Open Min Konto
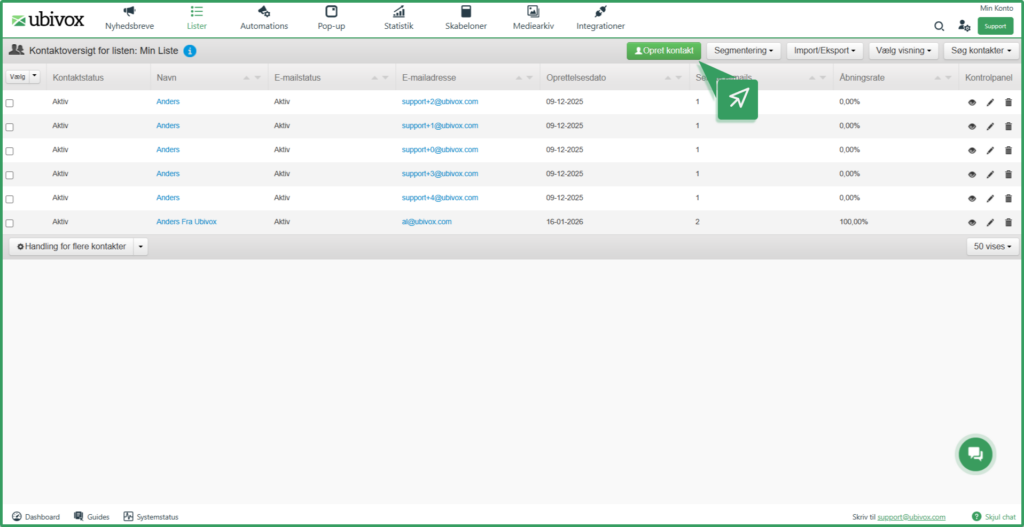1024x527 pixels. tap(997, 8)
